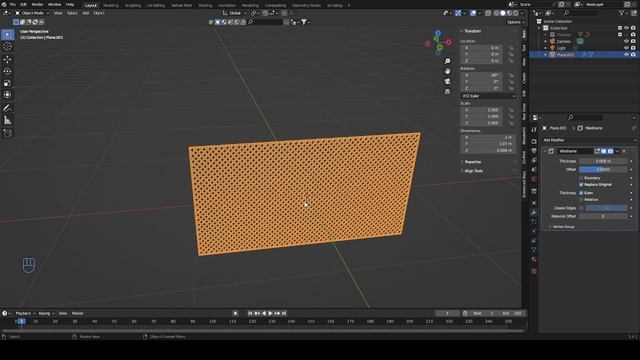This screenshot has height=360, width=640.
Task: Click the pan view hand icon
Action: [x=447, y=71]
